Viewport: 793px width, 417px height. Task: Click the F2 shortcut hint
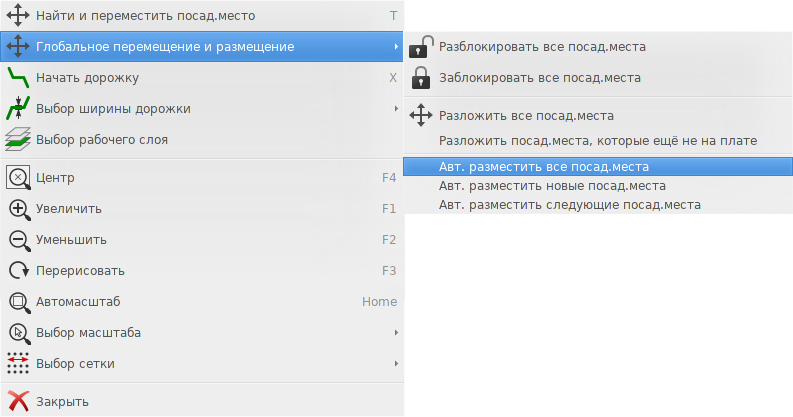point(389,240)
